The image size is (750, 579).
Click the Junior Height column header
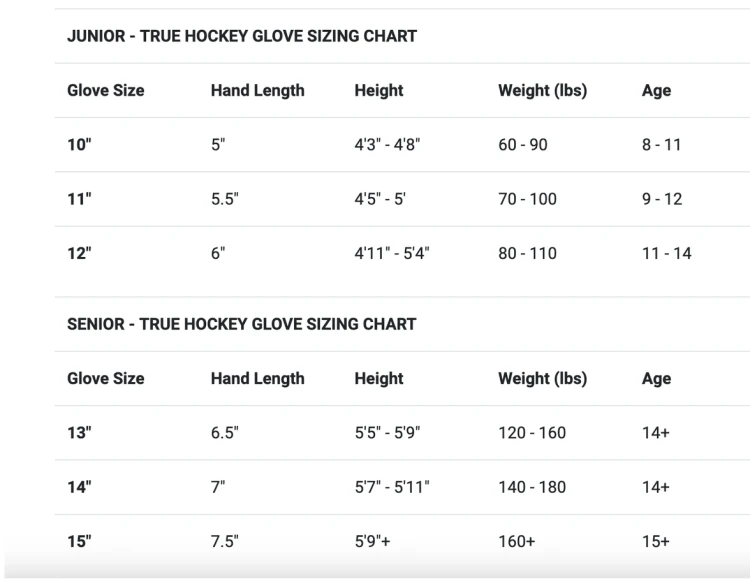(379, 90)
